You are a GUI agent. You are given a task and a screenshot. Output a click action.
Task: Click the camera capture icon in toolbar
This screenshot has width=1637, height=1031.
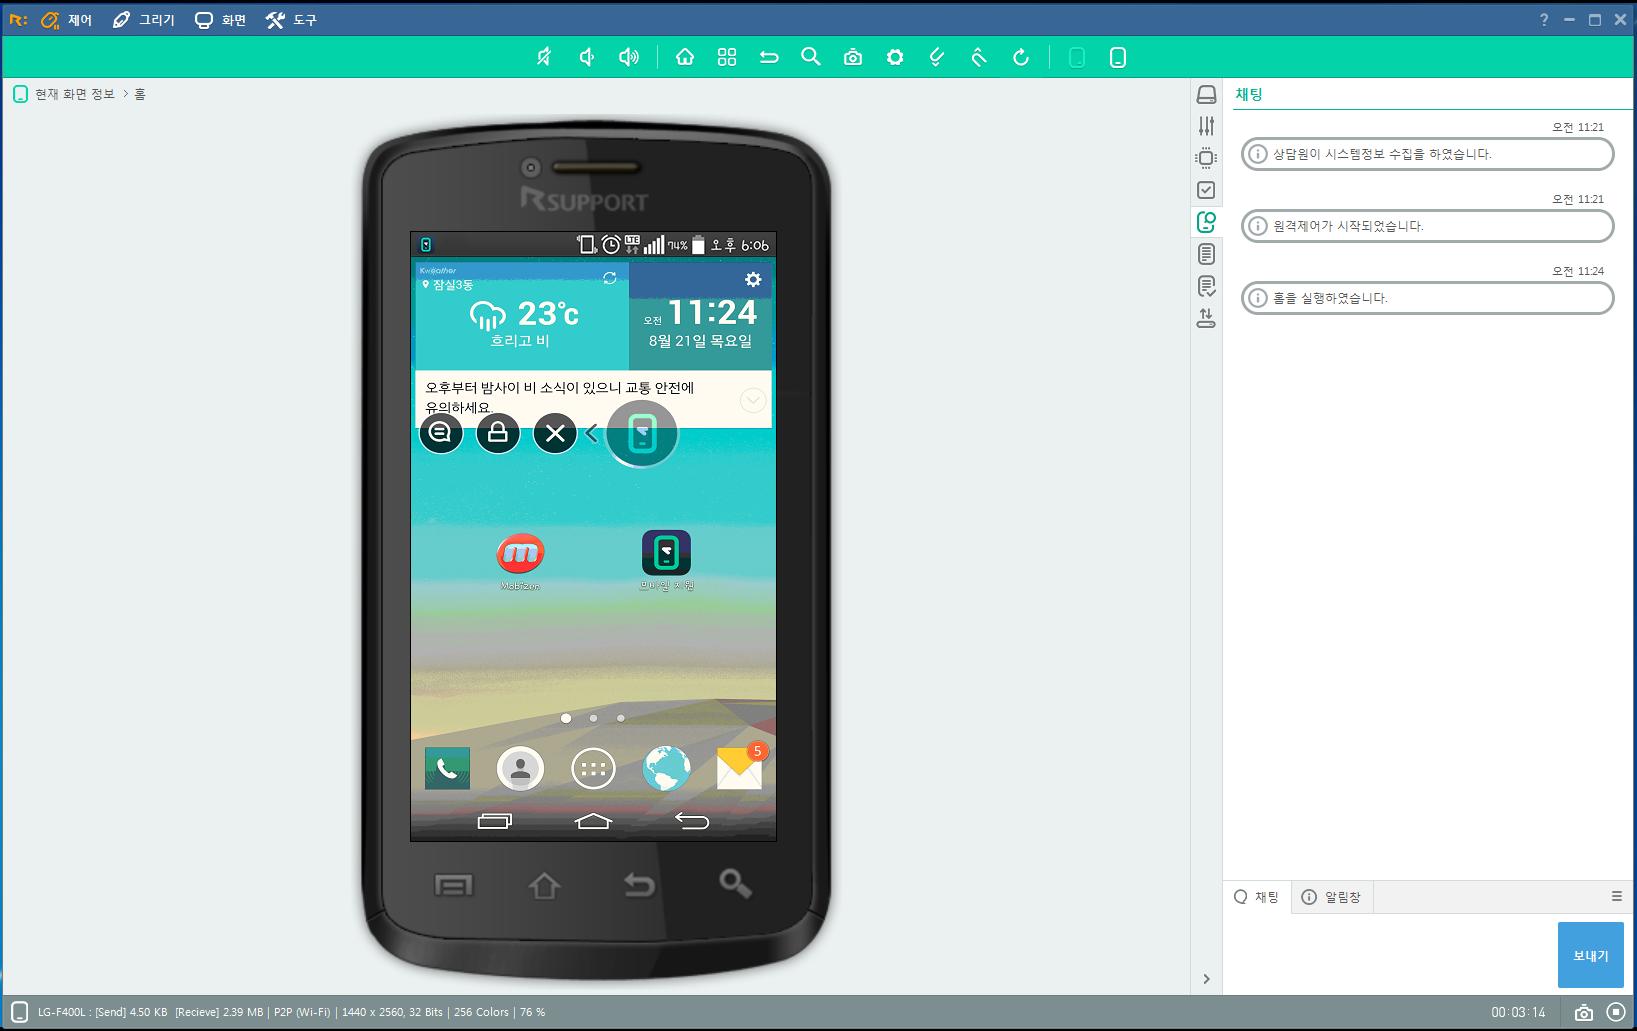point(853,57)
